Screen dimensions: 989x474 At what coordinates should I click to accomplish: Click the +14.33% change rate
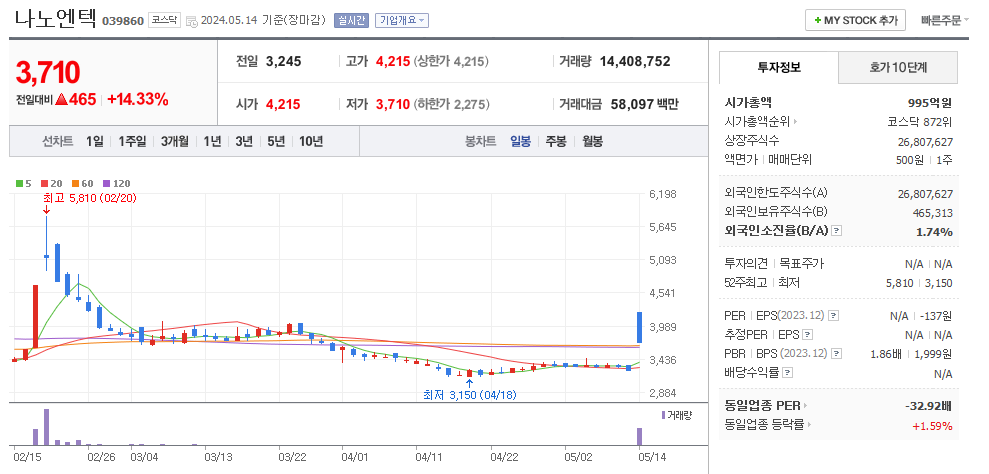coord(138,99)
